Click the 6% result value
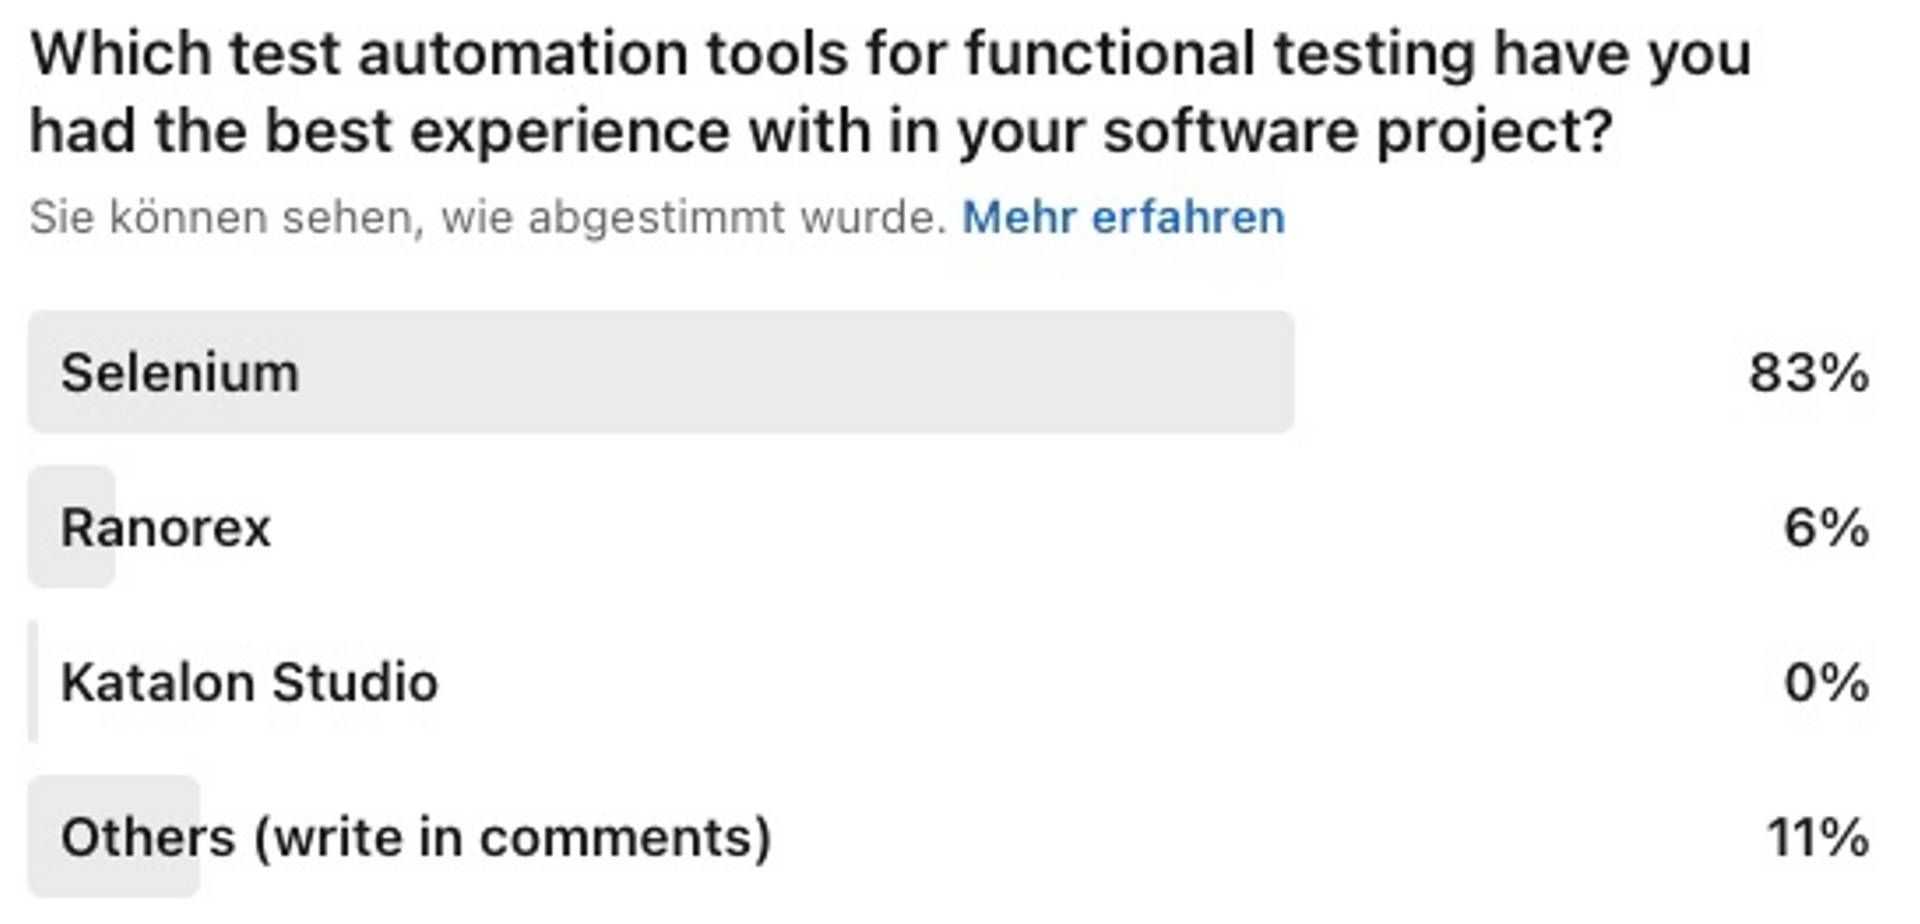This screenshot has height=924, width=1920. (1825, 527)
